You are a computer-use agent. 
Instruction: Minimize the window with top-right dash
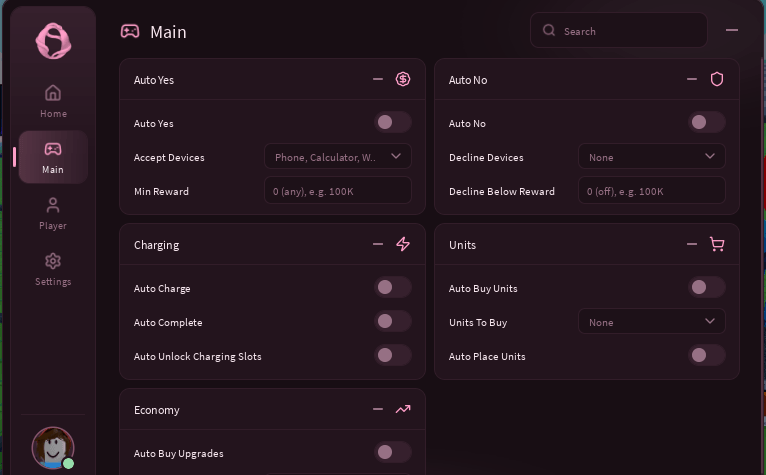pos(731,30)
